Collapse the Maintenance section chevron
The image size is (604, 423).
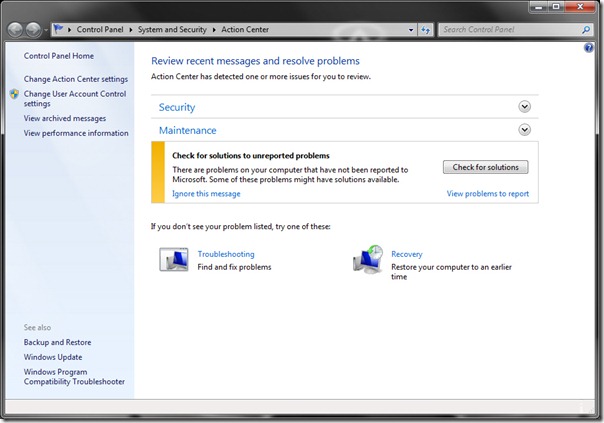pos(524,129)
